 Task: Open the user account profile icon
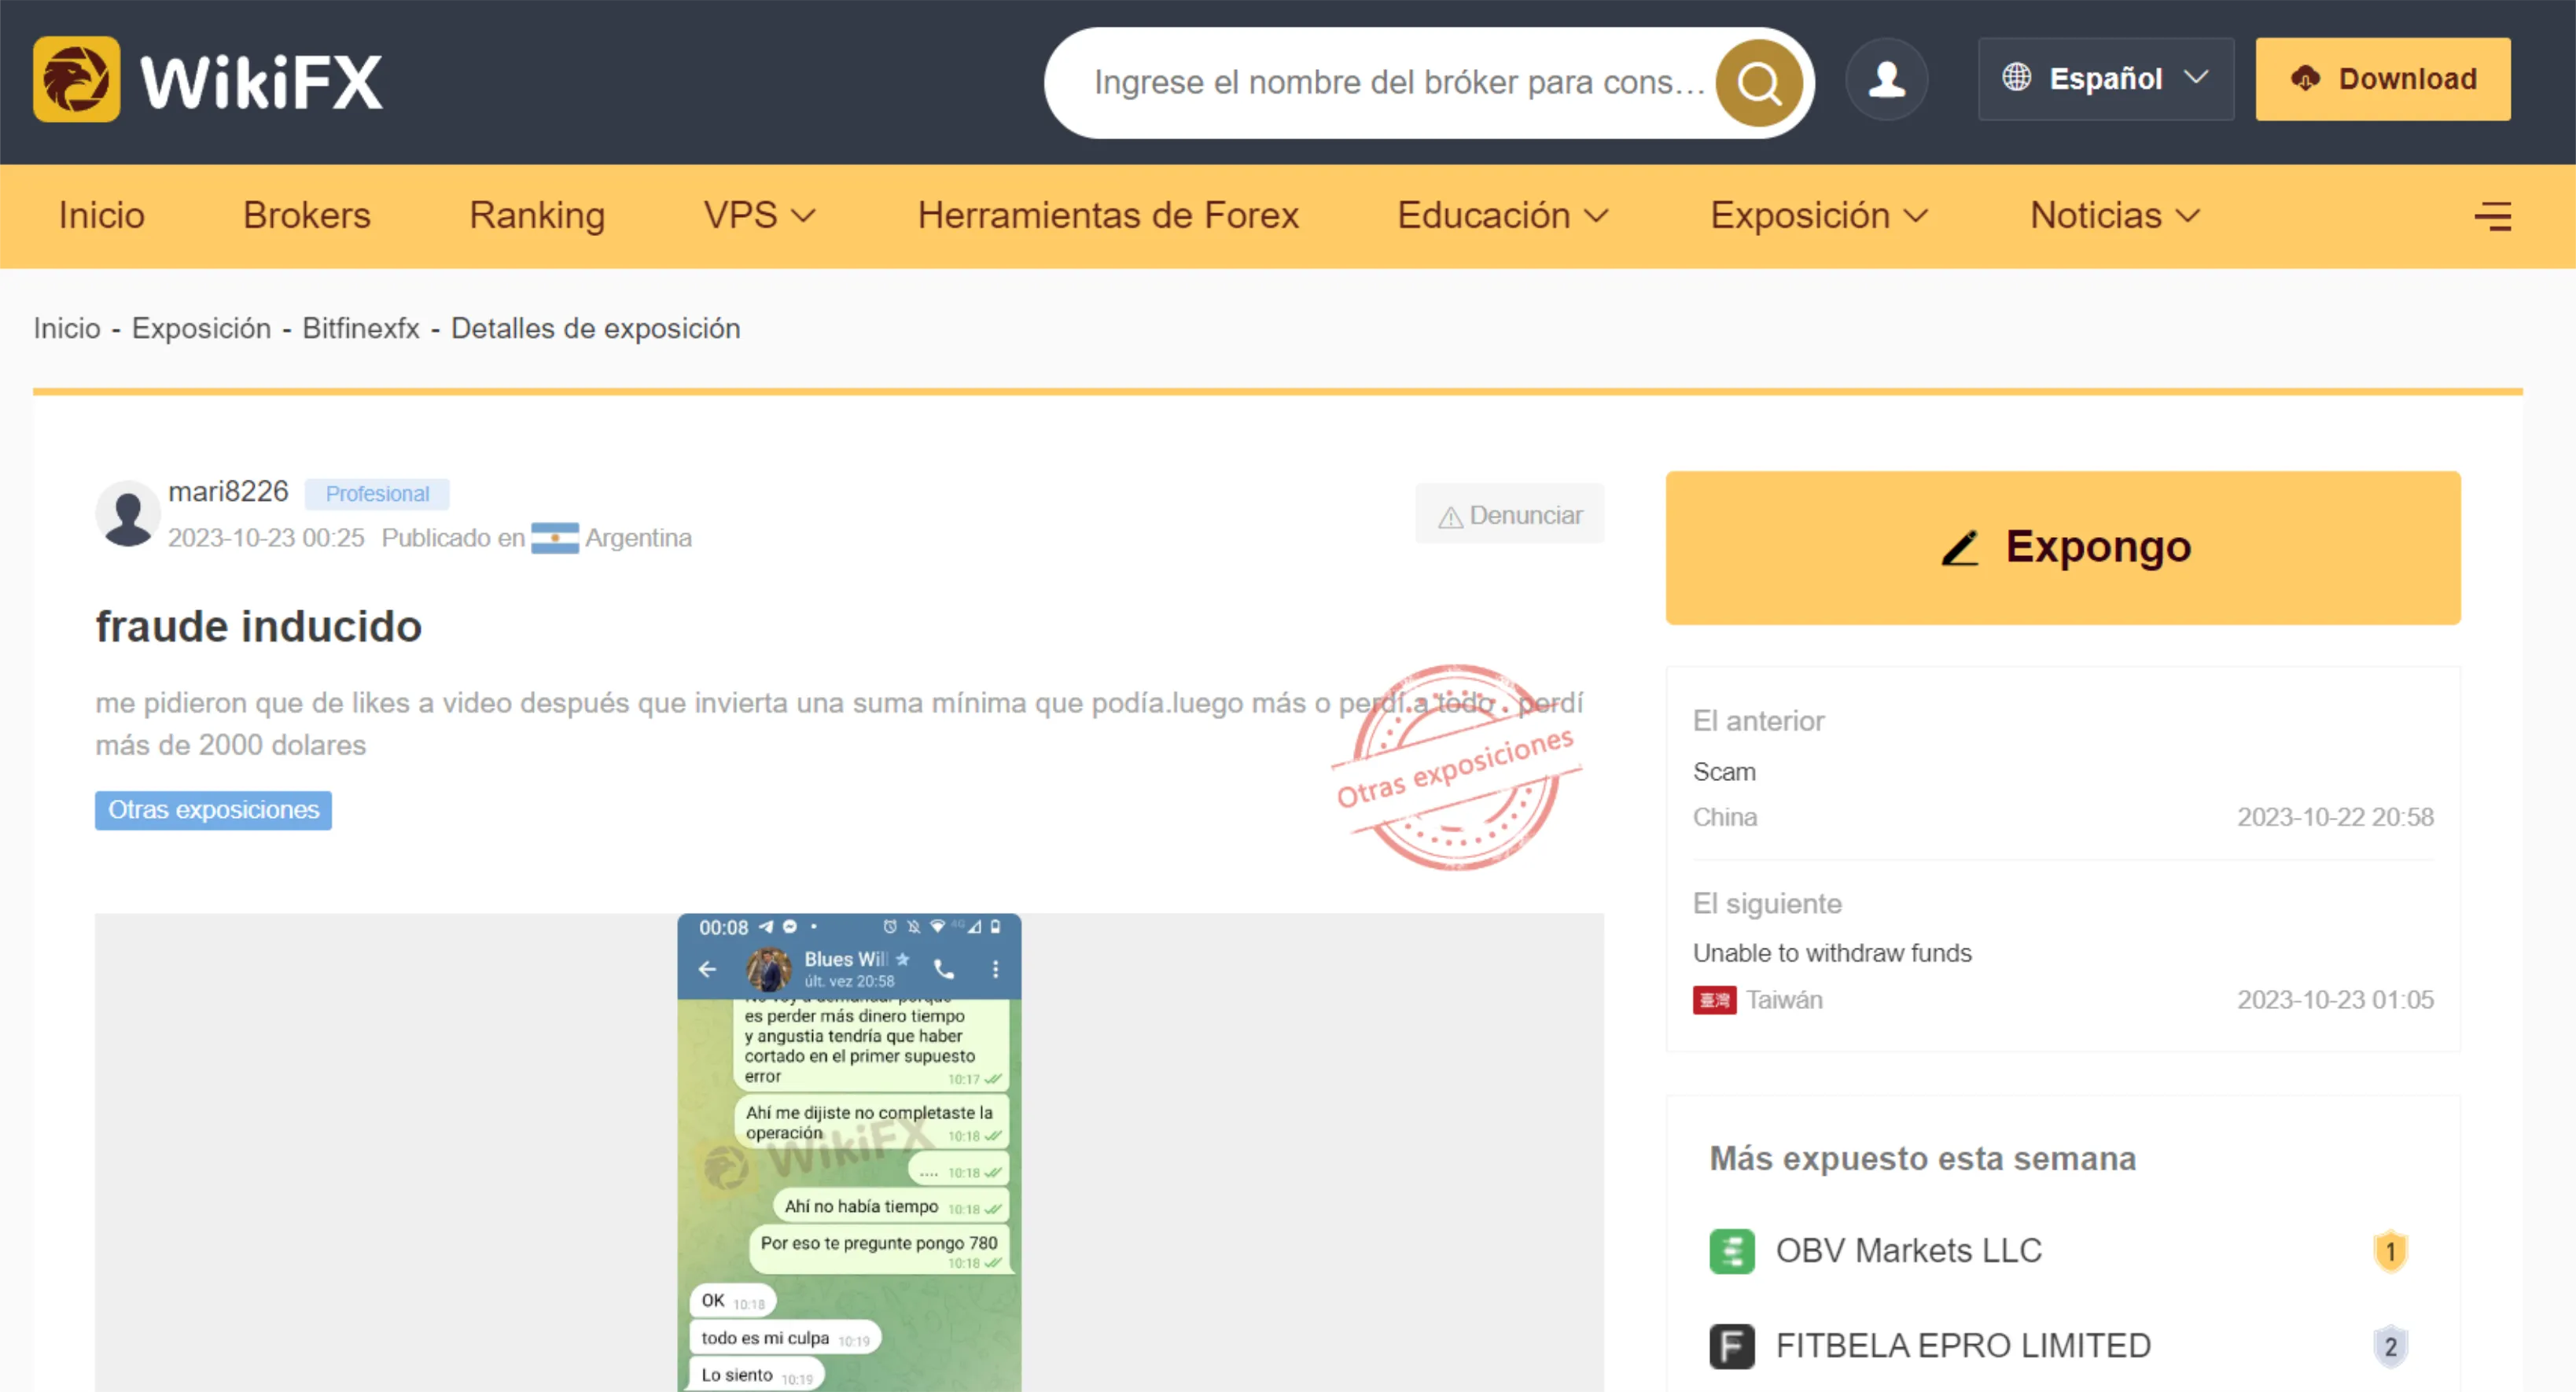(1886, 79)
